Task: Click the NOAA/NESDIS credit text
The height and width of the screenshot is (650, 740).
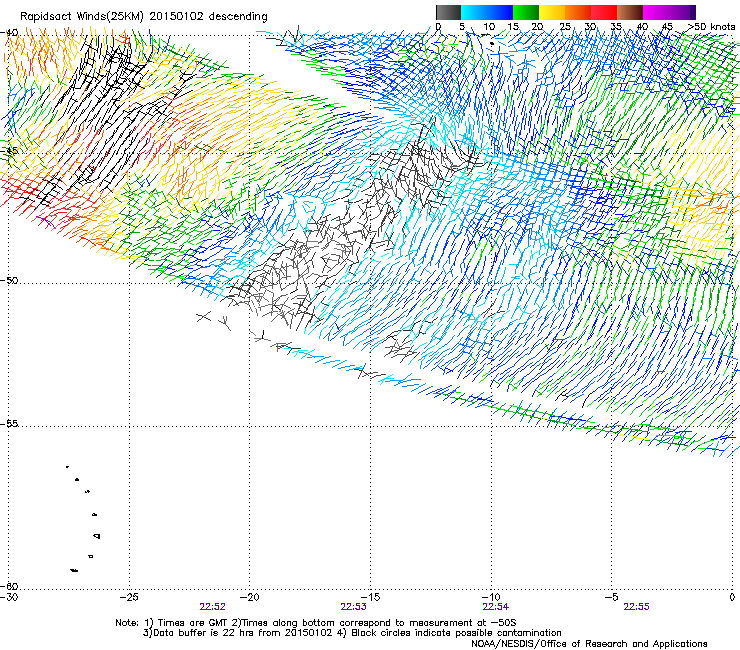Action: (589, 644)
